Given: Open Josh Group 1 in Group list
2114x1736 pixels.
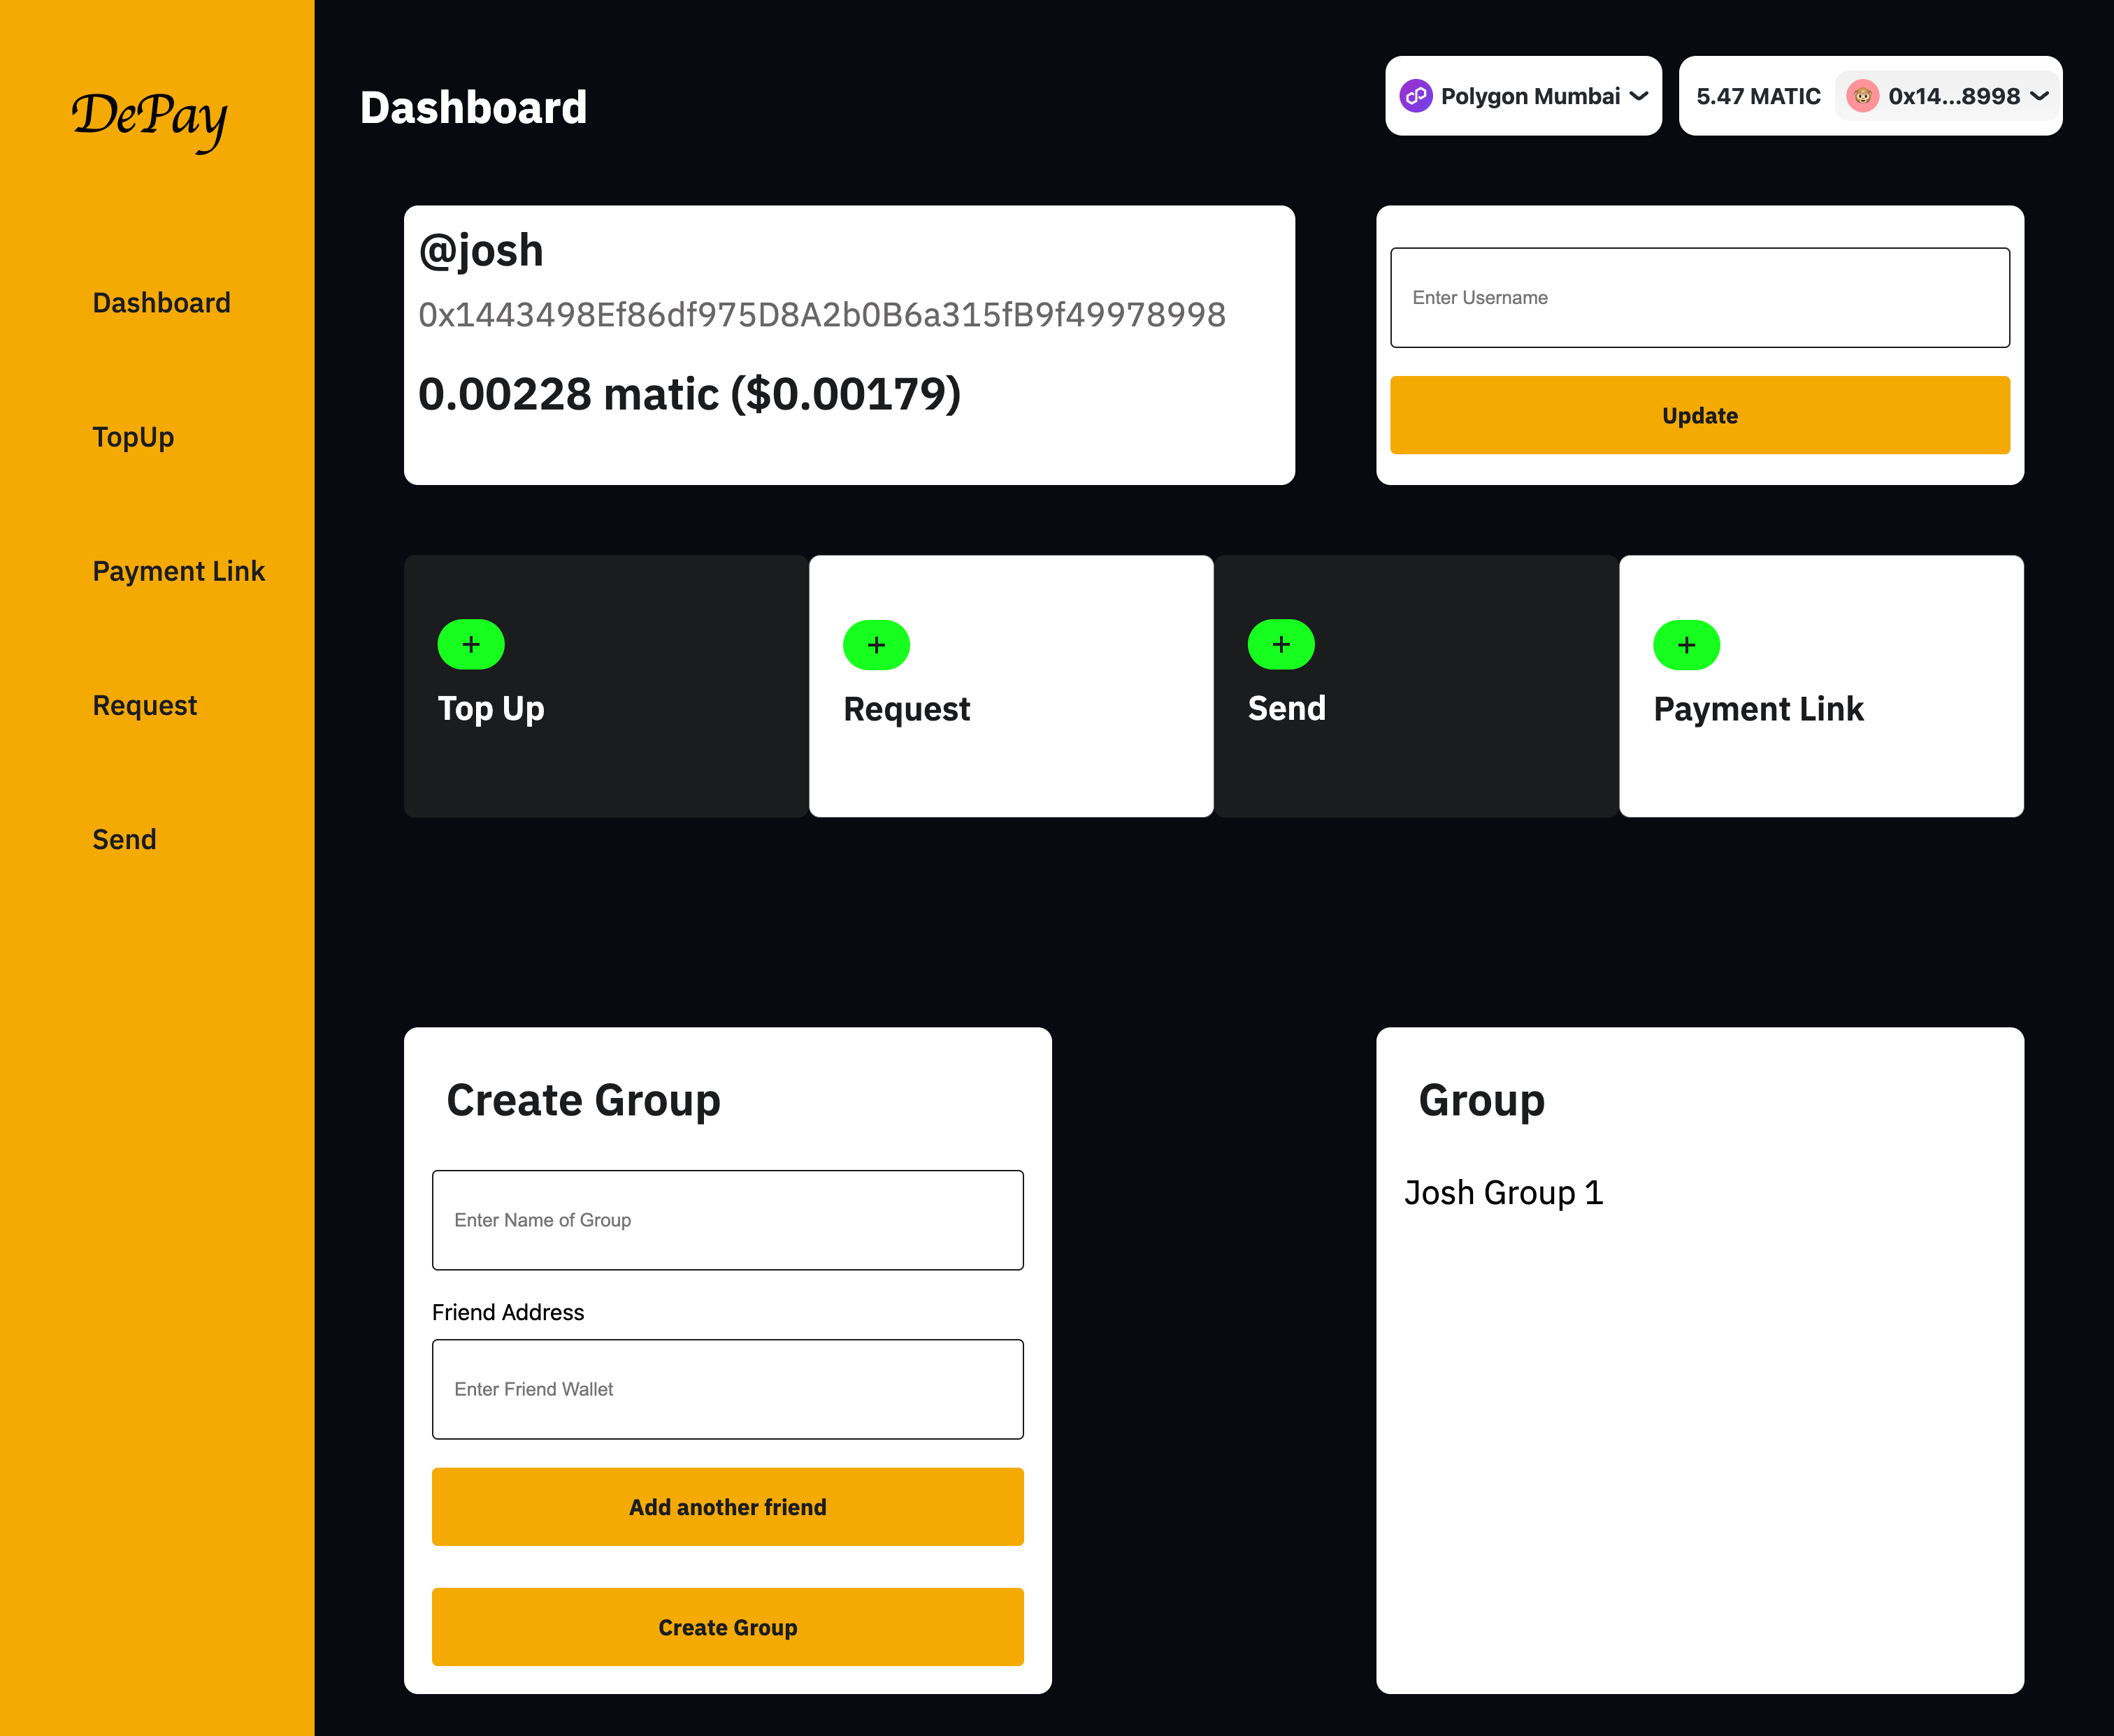Looking at the screenshot, I should (x=1503, y=1192).
